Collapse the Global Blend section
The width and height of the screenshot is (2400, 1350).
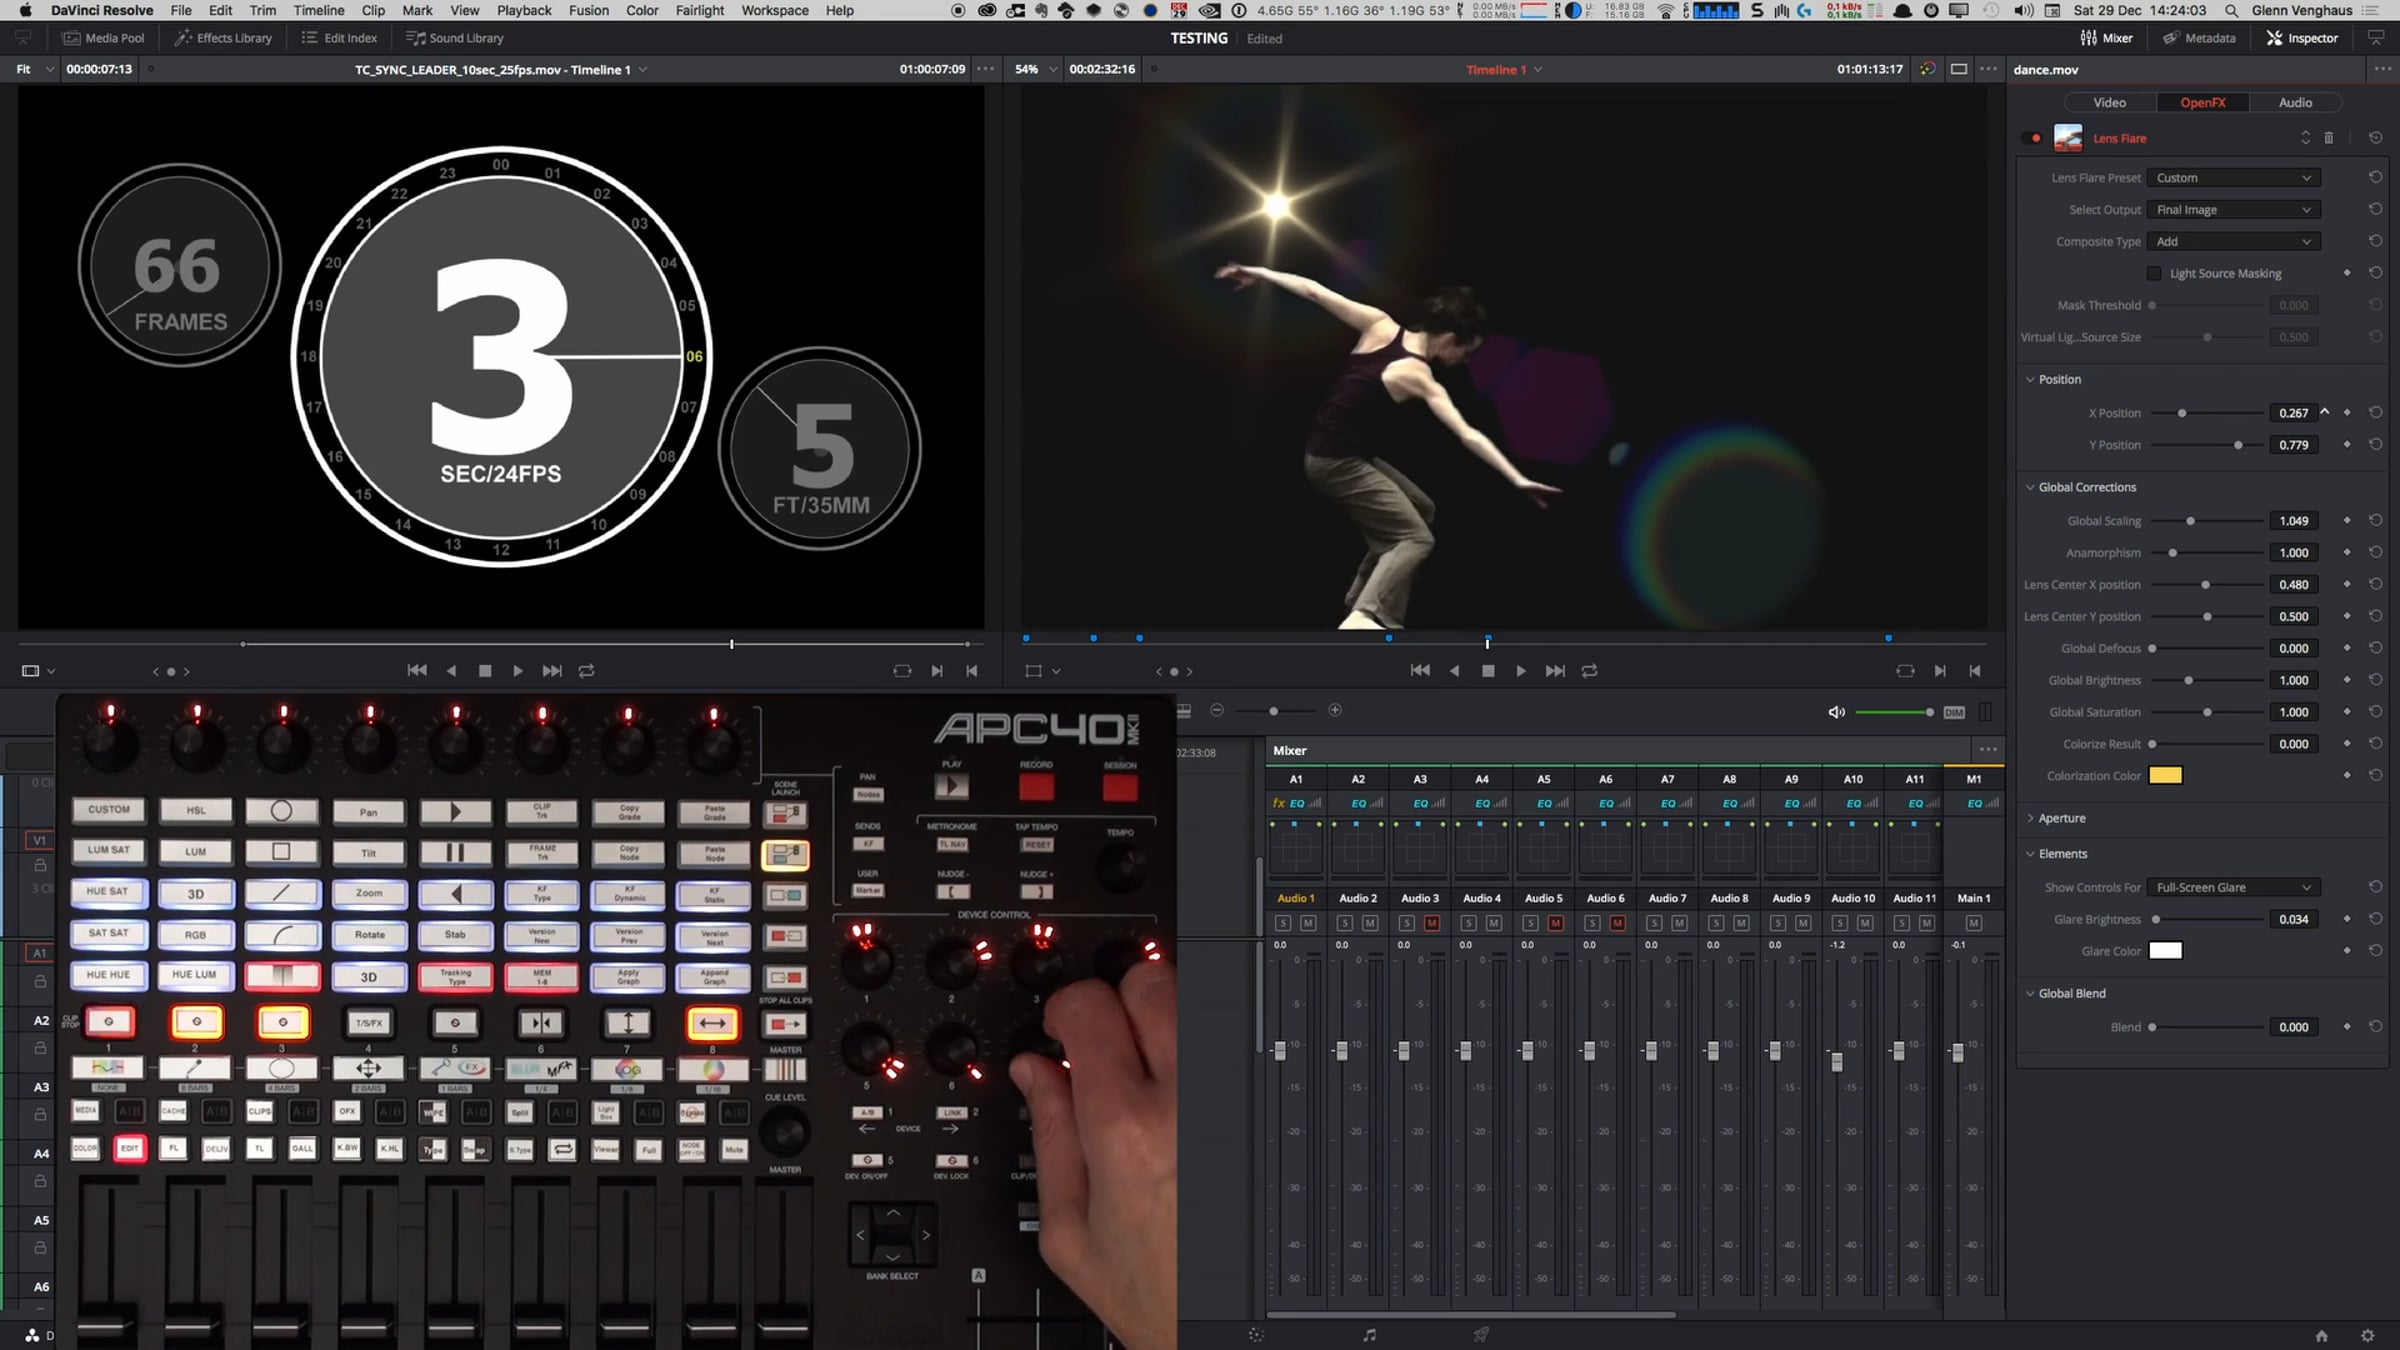(x=2030, y=993)
